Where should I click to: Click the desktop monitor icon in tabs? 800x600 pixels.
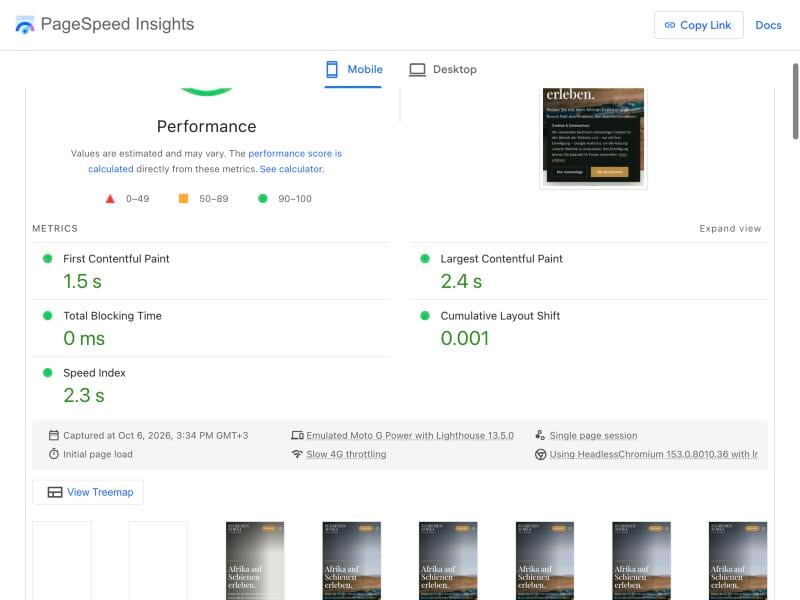[417, 69]
